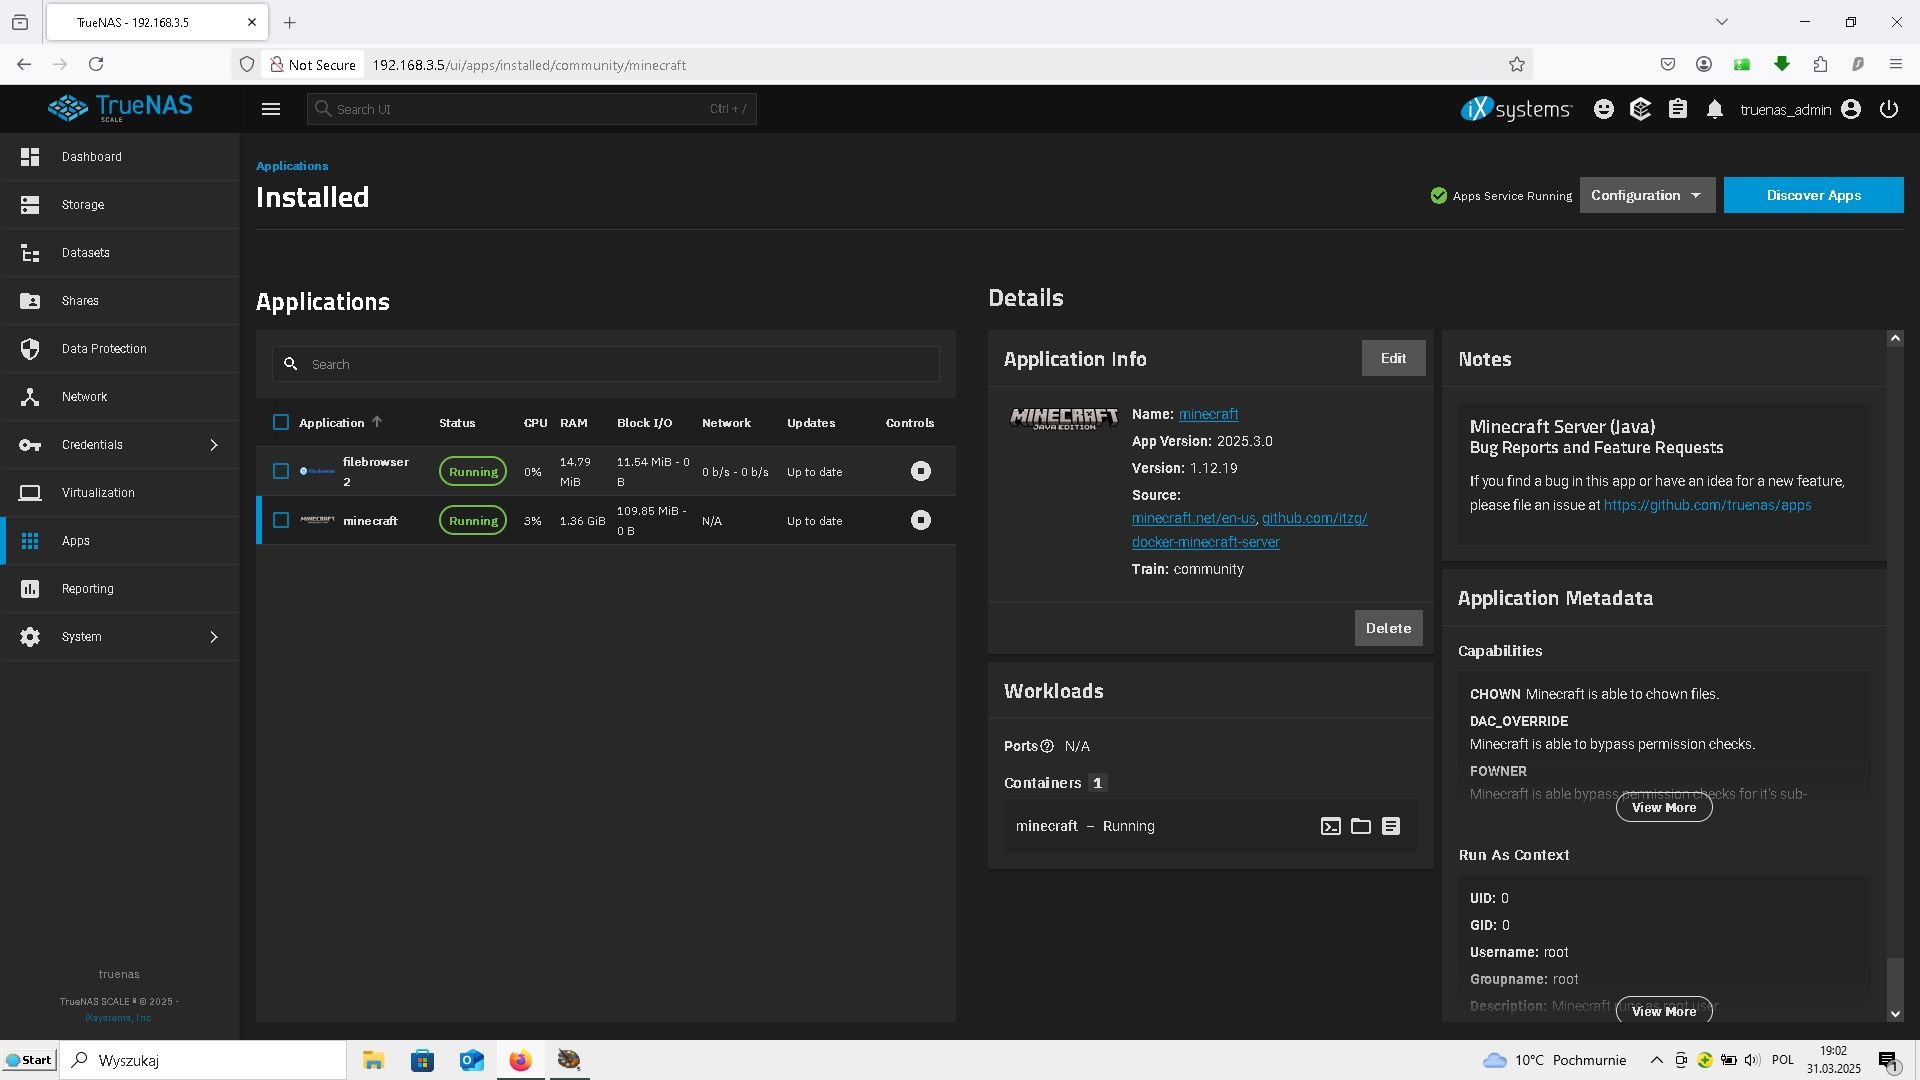
Task: Open the minecraft container shell icon
Action: (1330, 826)
